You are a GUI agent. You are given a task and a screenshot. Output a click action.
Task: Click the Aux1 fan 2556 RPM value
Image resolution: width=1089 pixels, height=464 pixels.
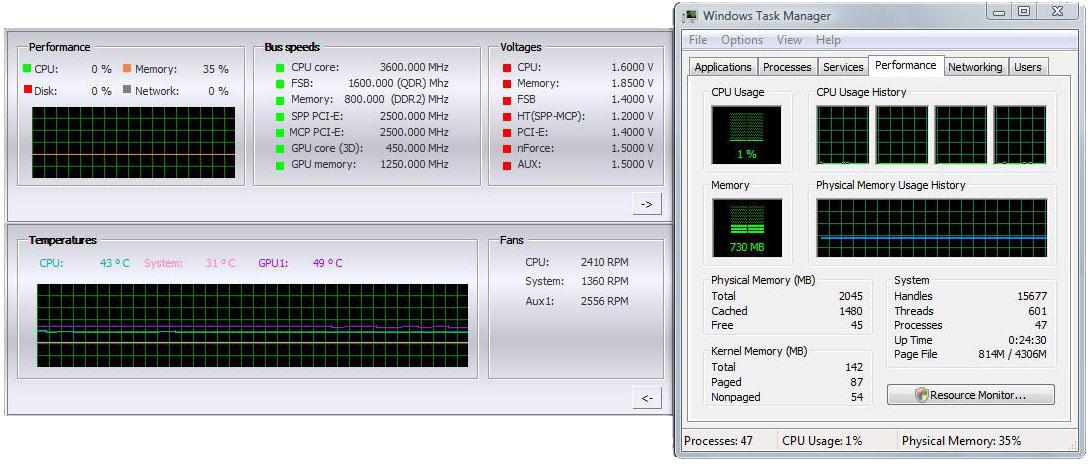coord(604,301)
